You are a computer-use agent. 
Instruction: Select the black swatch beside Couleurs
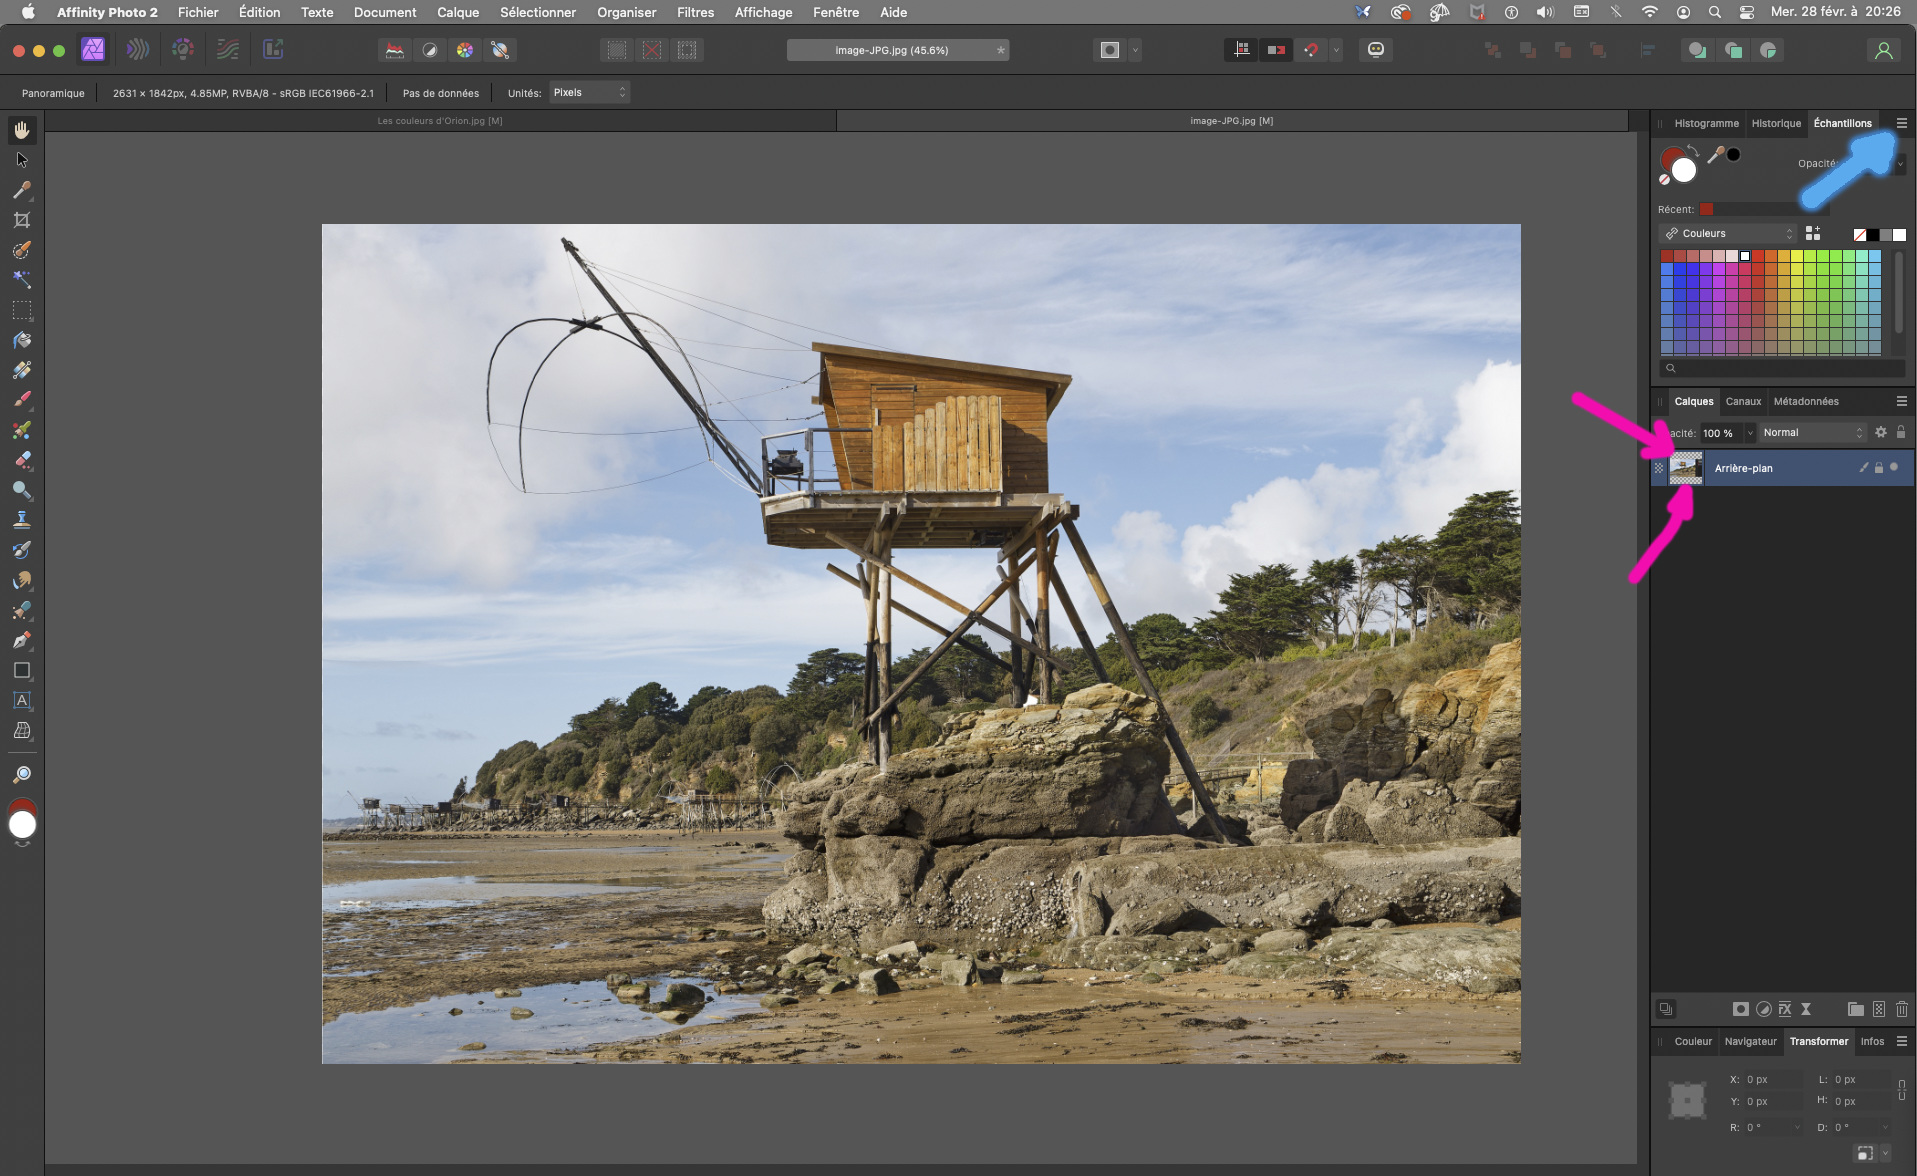(x=1873, y=235)
